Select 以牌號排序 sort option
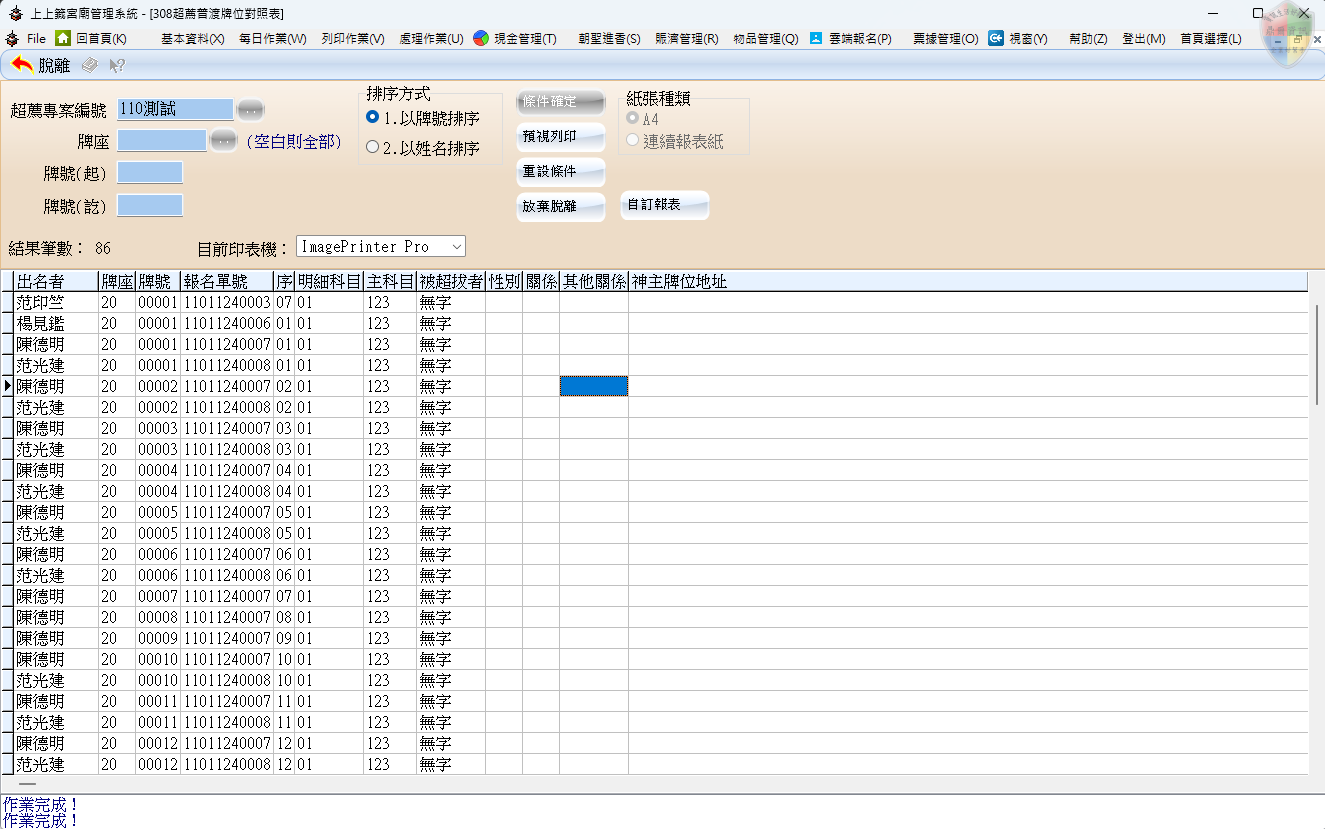This screenshot has width=1325, height=829. point(373,117)
